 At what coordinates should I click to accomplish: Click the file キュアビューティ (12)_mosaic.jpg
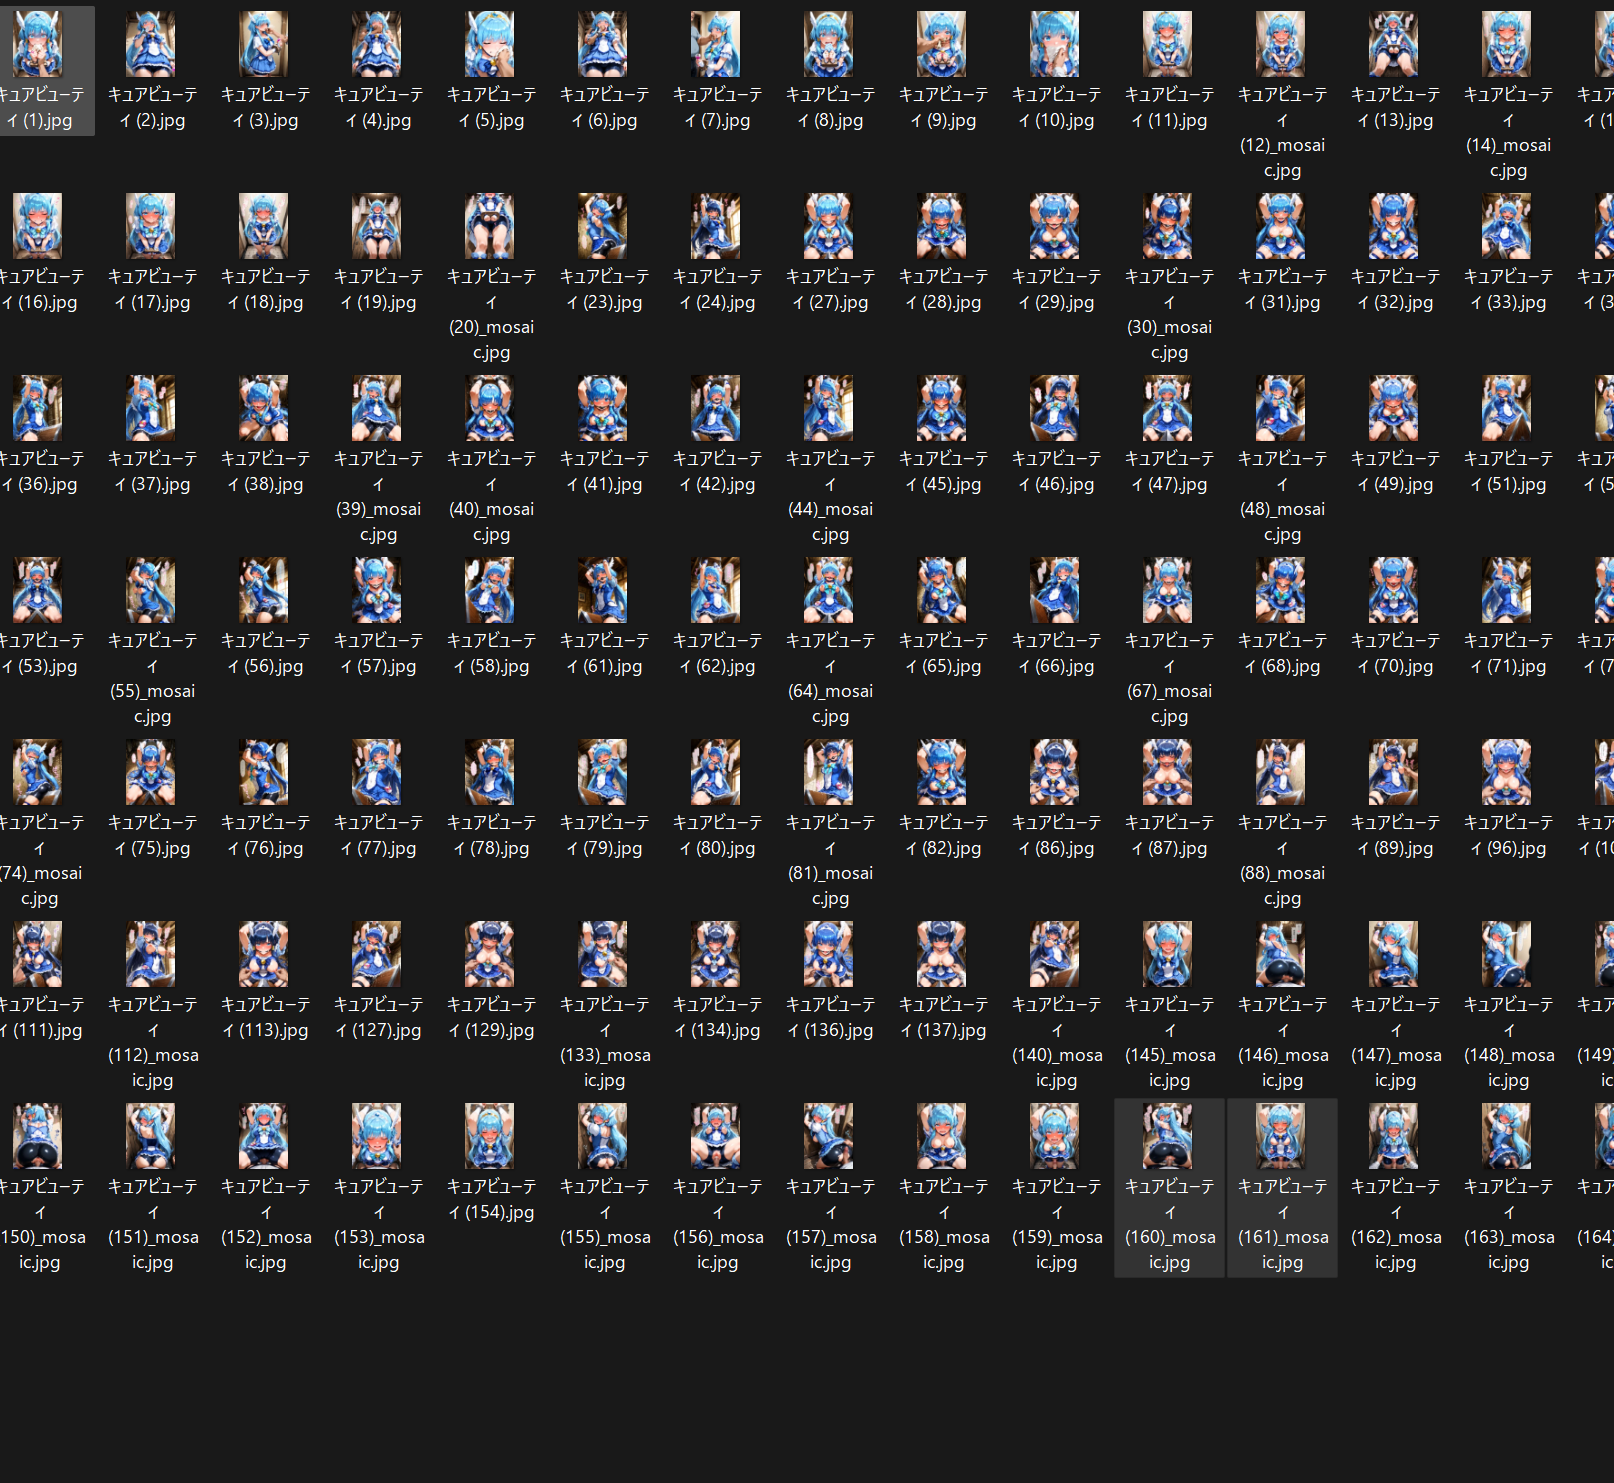[x=1282, y=96]
